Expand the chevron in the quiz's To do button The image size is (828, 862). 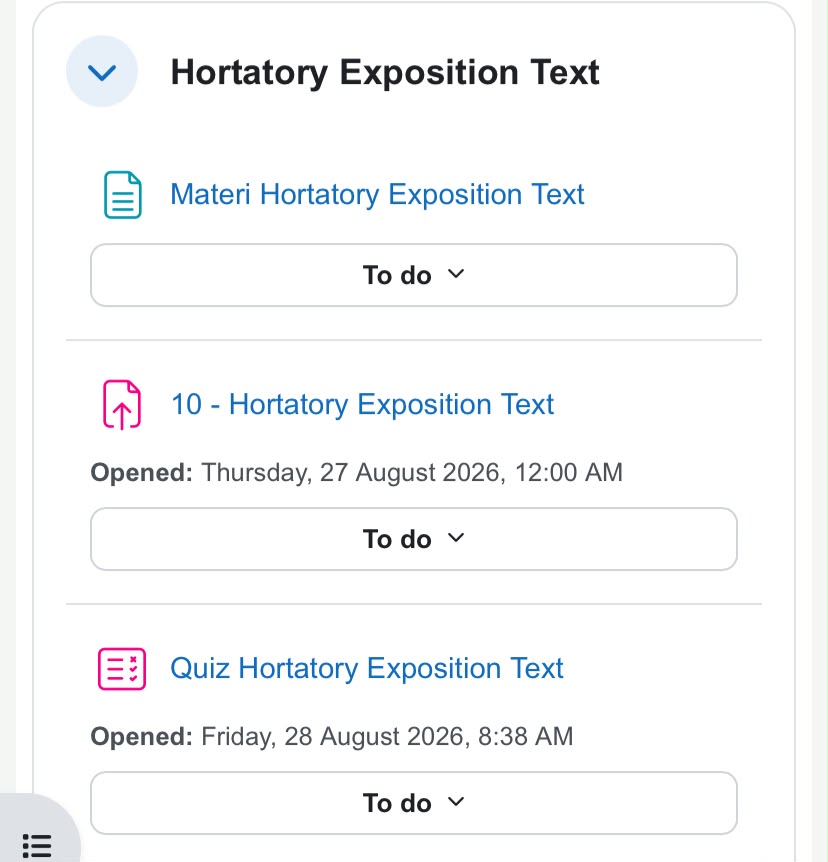click(456, 802)
